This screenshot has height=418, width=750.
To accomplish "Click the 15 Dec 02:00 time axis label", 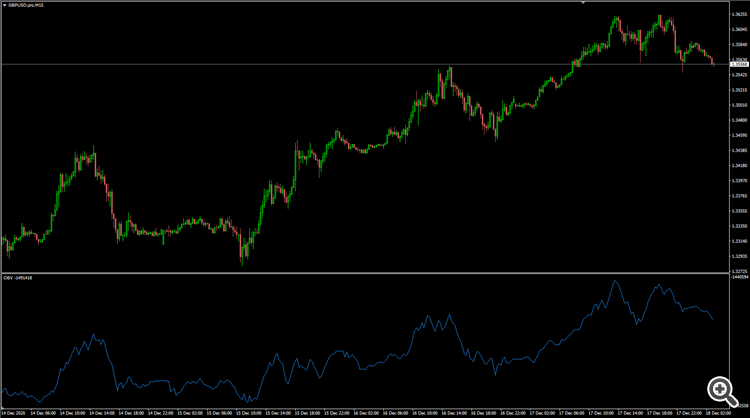I will [x=190, y=413].
